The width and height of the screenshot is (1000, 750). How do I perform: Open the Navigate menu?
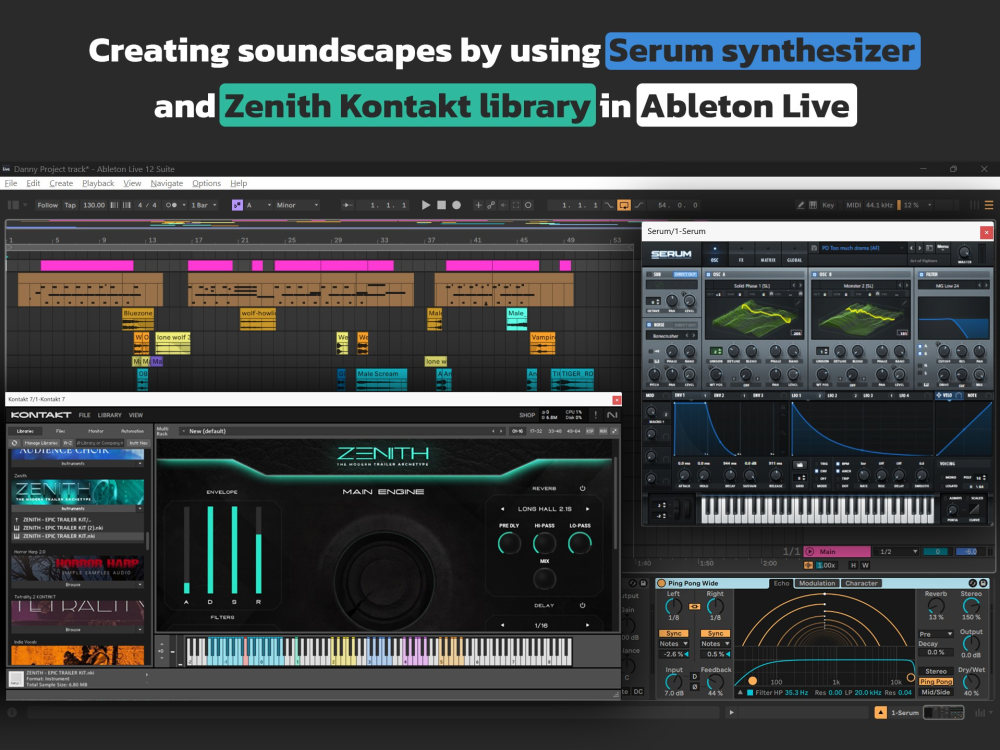click(166, 183)
